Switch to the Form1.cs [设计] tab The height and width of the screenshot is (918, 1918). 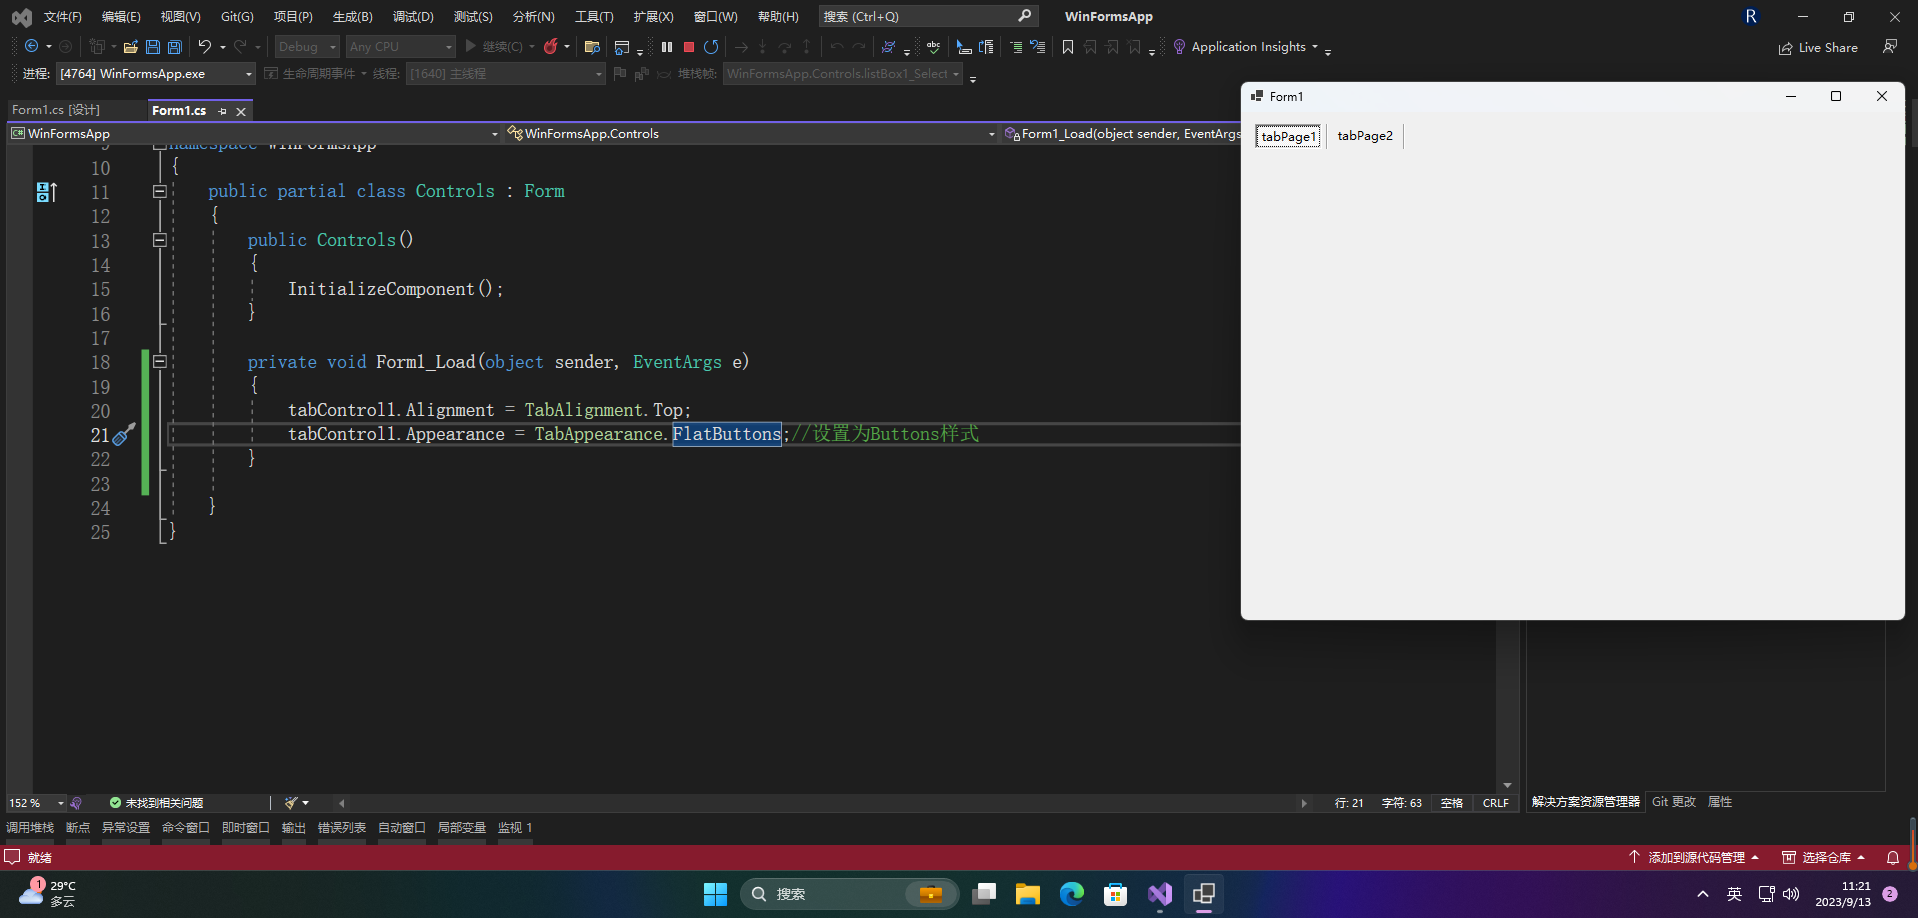(56, 110)
